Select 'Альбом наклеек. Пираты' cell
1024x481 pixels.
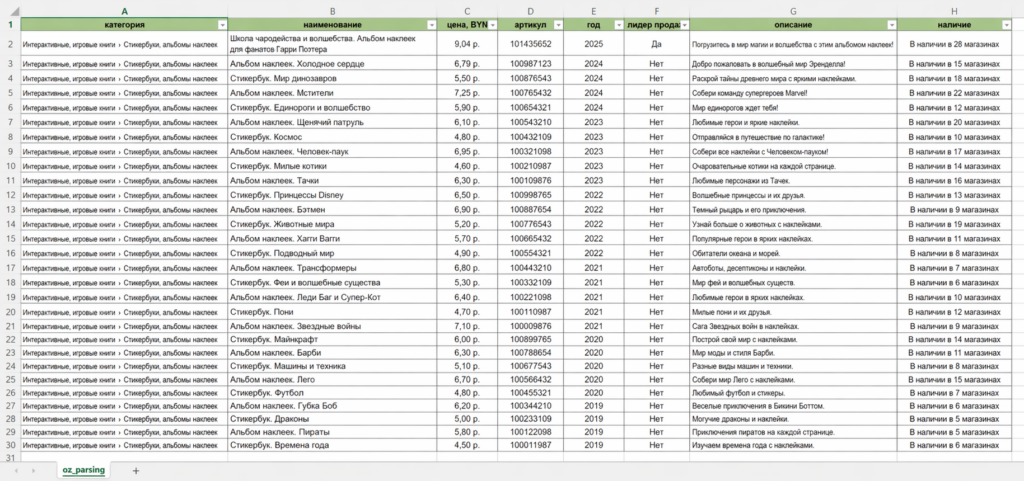(332, 432)
